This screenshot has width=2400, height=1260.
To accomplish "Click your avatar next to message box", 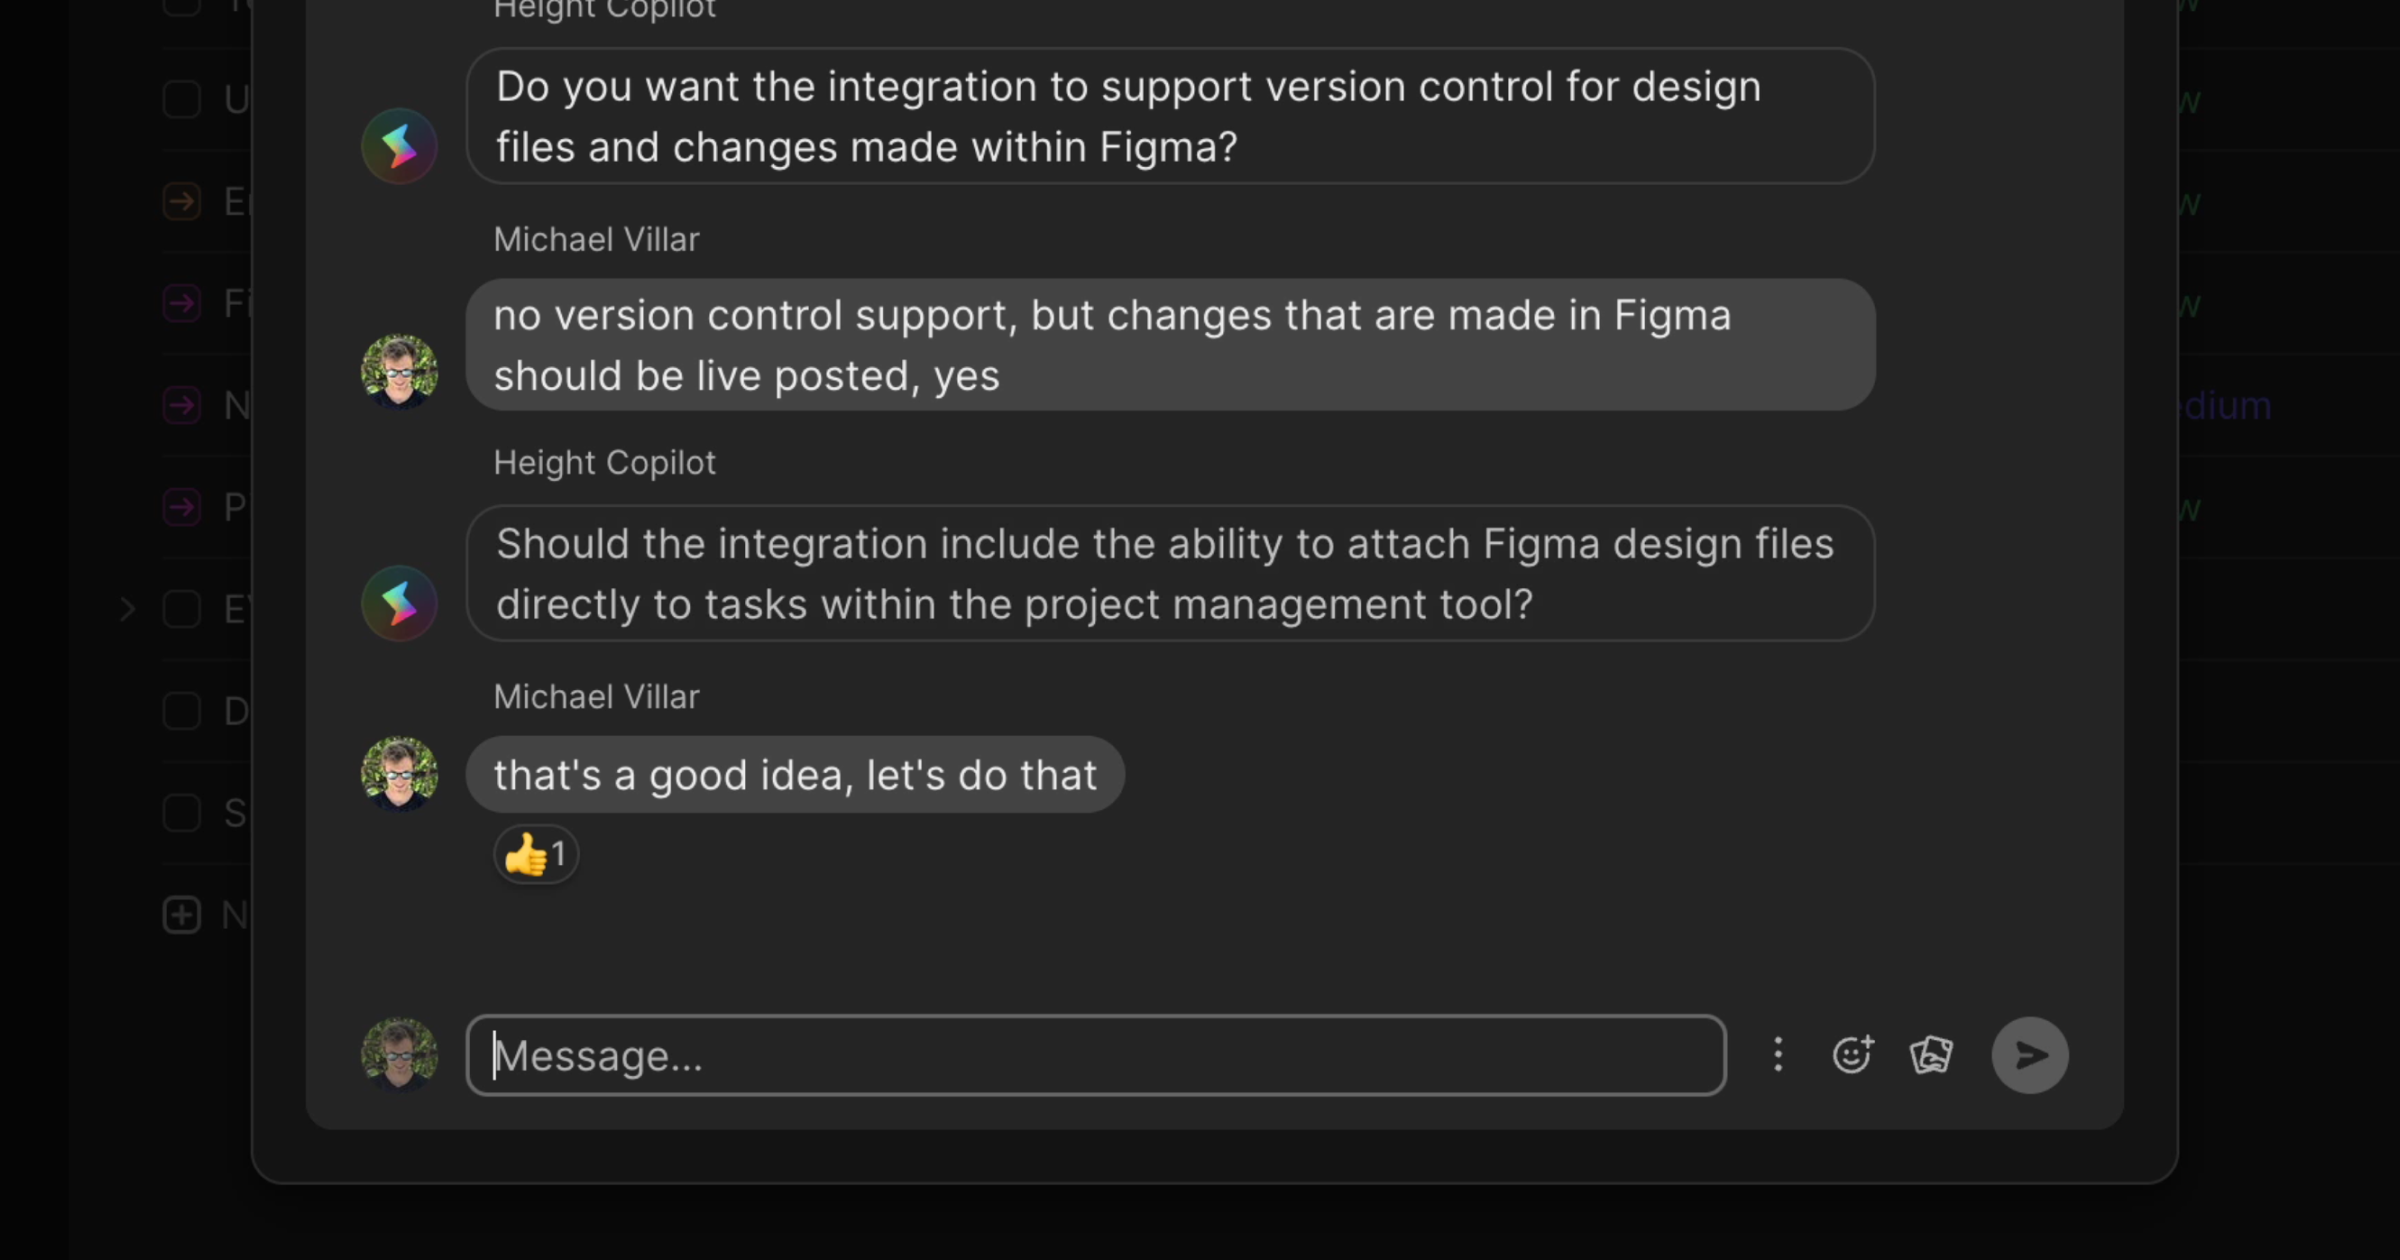I will point(399,1055).
